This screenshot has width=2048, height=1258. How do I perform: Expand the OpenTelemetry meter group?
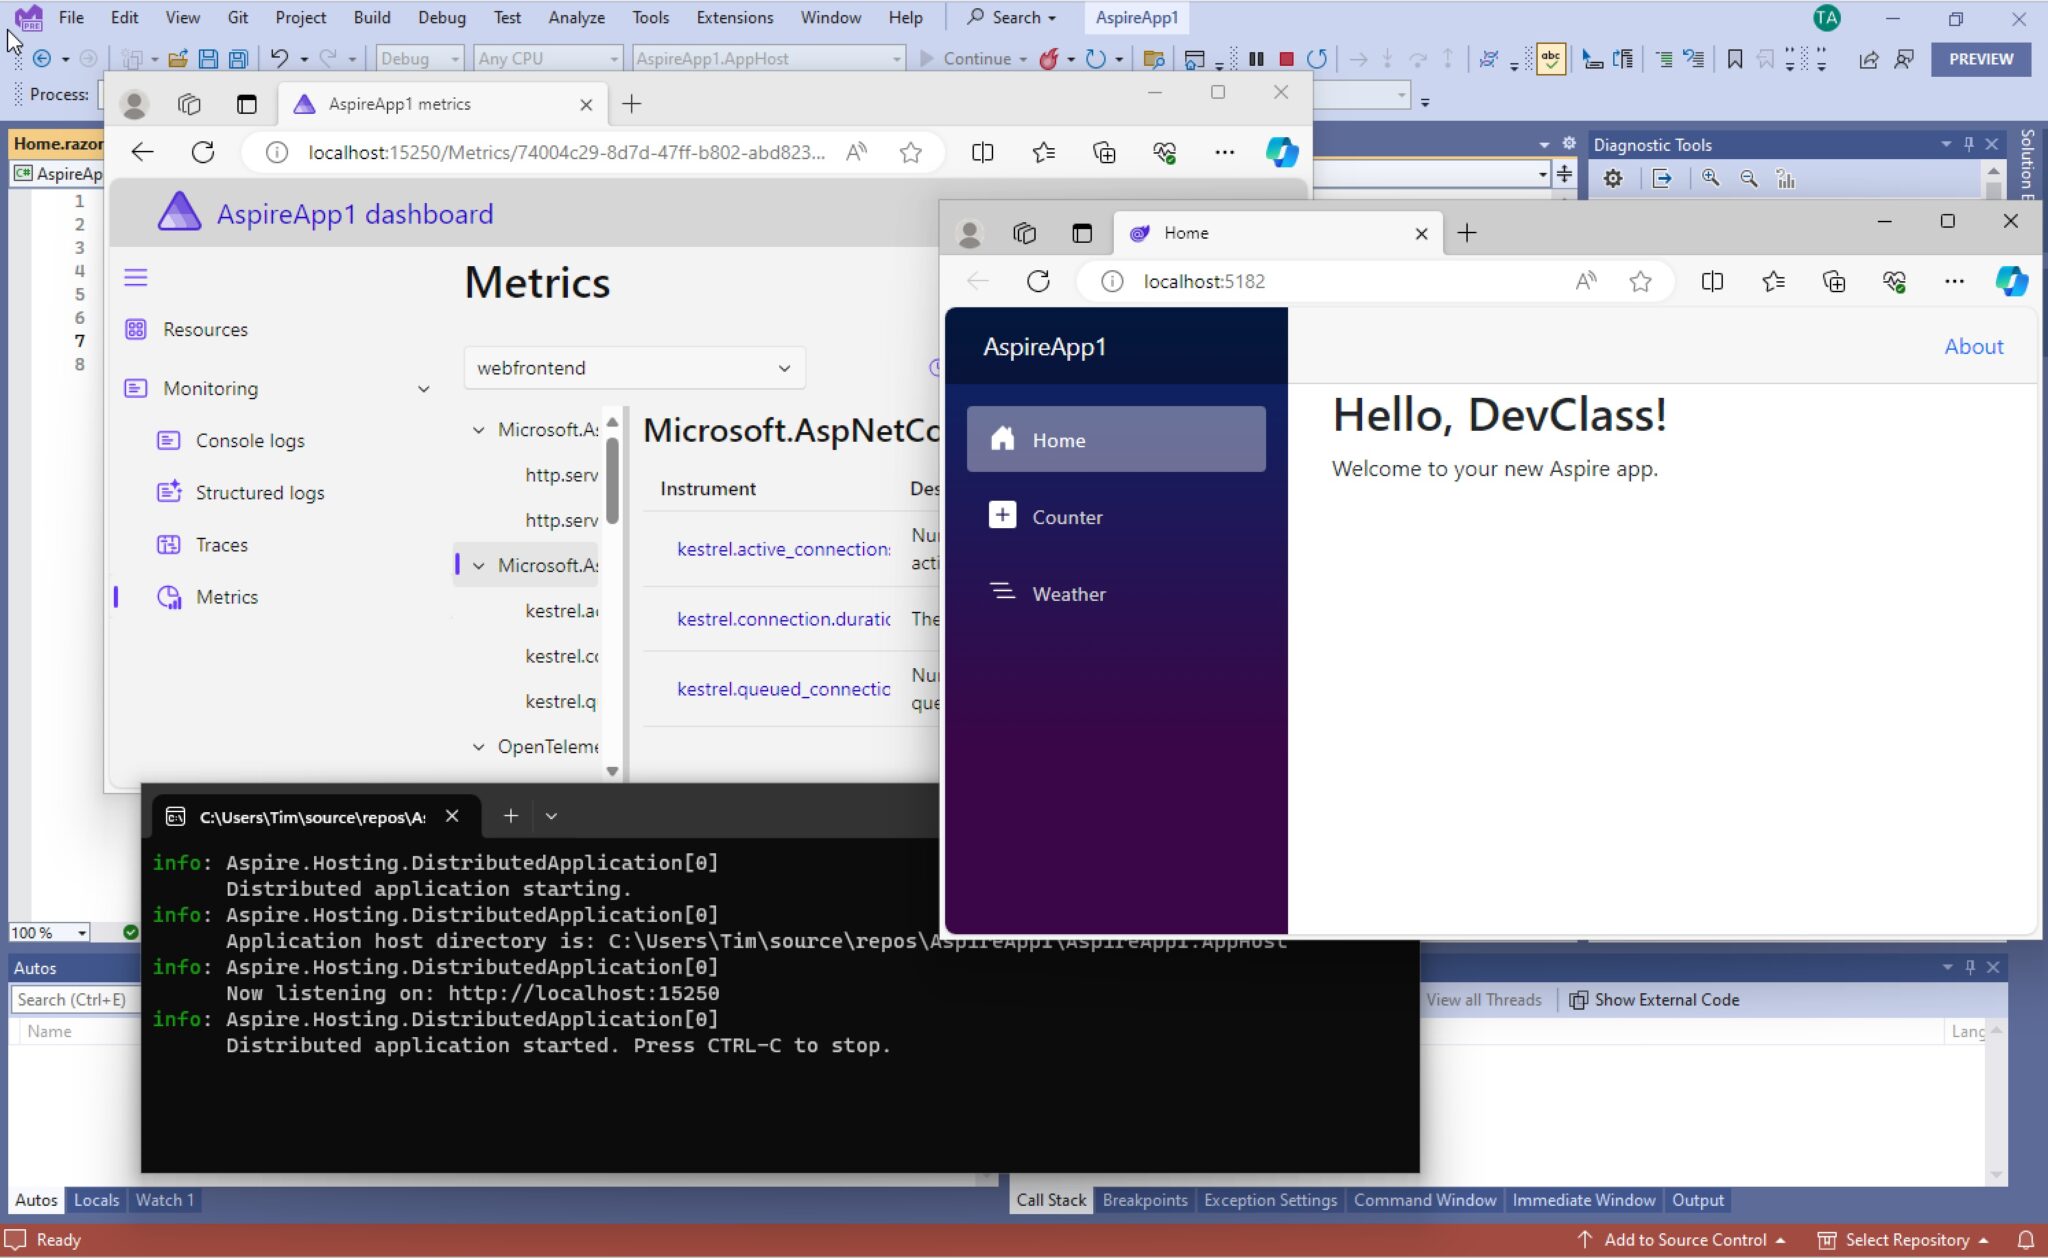pyautogui.click(x=478, y=746)
